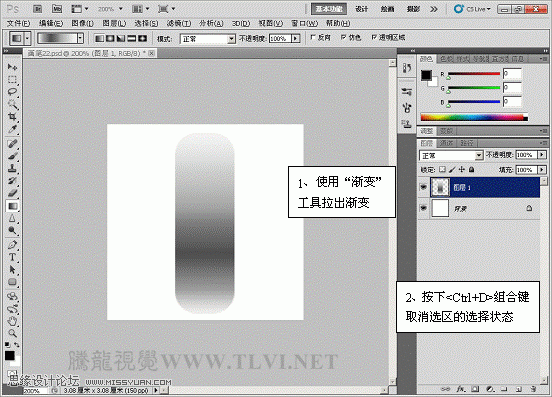The height and width of the screenshot is (397, 552).
Task: Select the Clone Stamp tool
Action: coord(12,168)
